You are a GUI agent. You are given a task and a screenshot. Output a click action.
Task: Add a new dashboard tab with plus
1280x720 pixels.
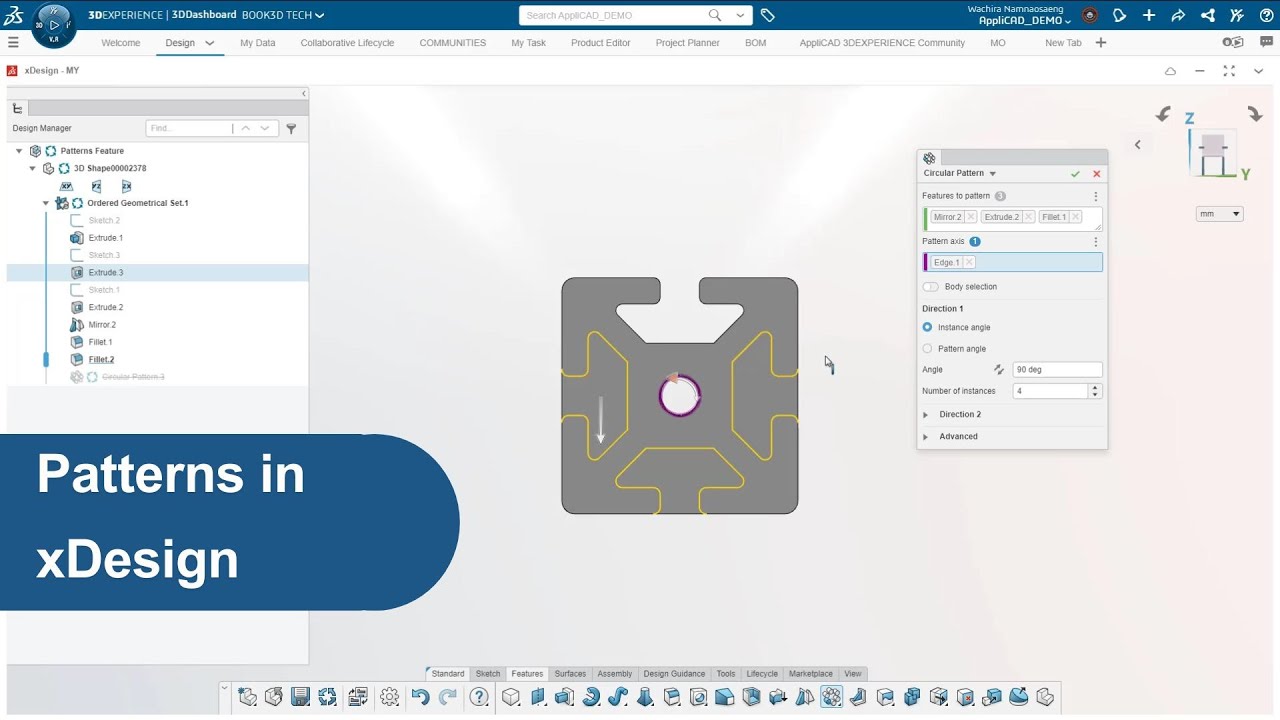point(1101,43)
